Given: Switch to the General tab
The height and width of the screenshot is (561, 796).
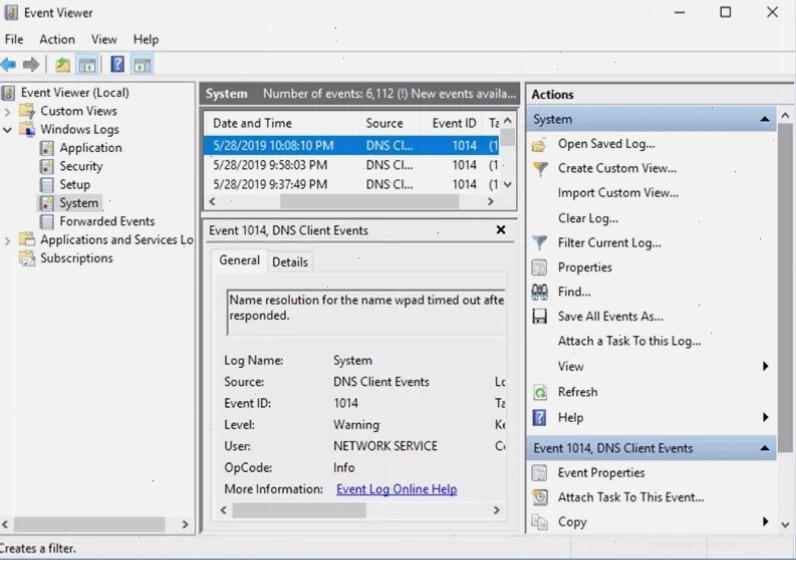Looking at the screenshot, I should (x=239, y=260).
